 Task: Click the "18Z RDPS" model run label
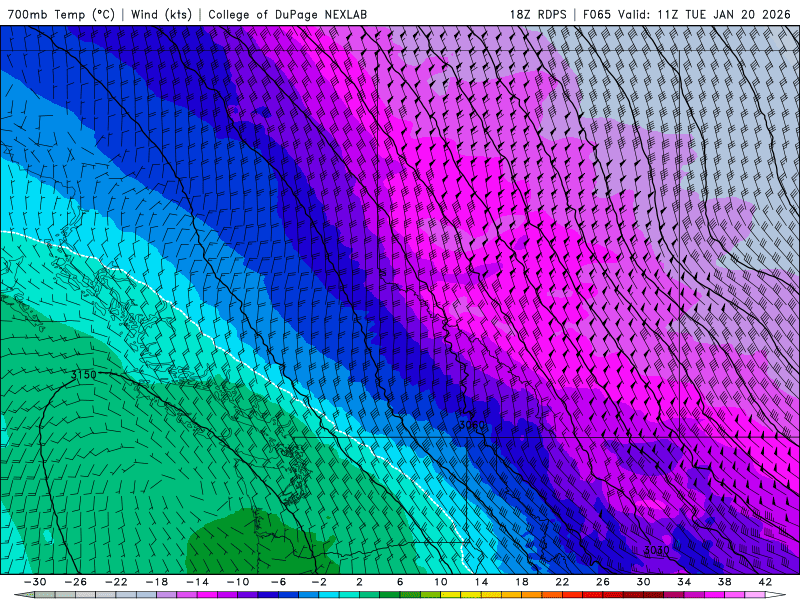click(538, 14)
